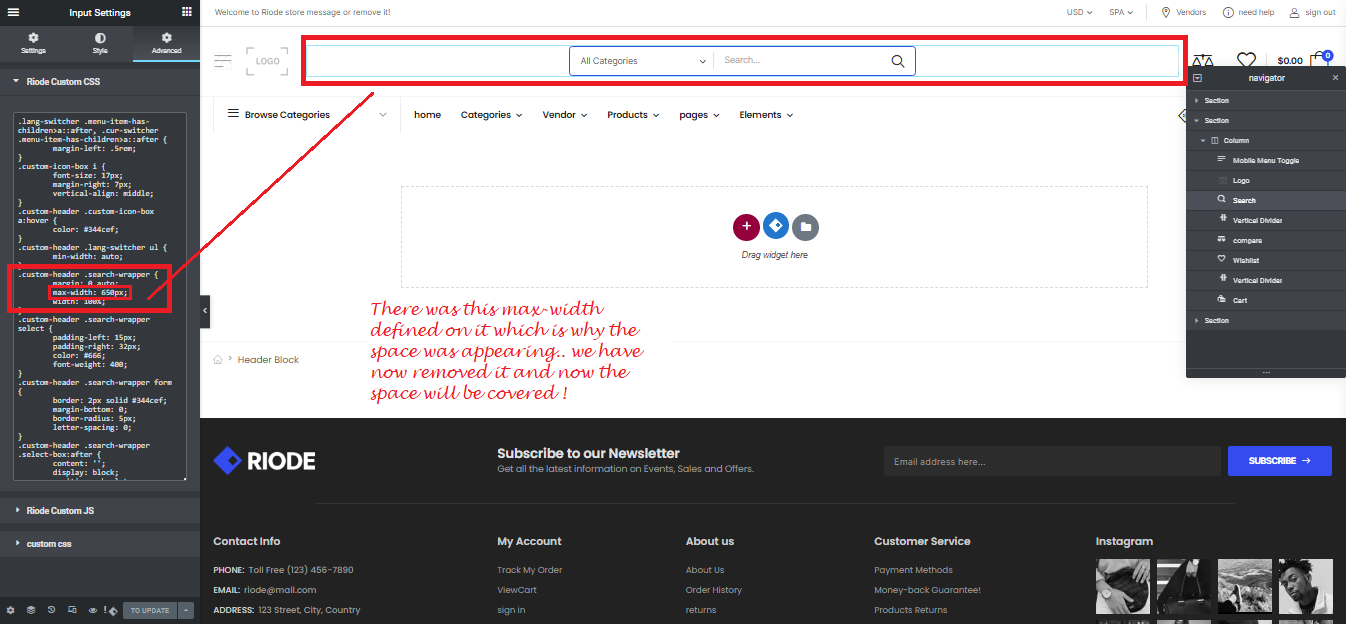Open the Categories nav menu
The height and width of the screenshot is (624, 1346).
491,115
